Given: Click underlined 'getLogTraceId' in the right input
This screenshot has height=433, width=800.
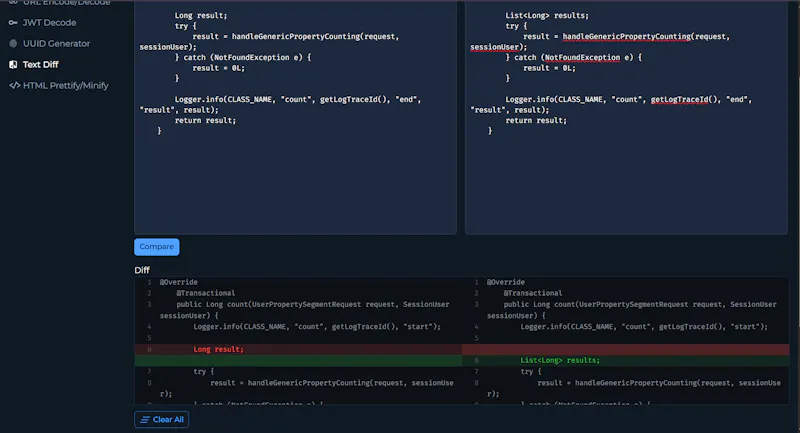Looking at the screenshot, I should pyautogui.click(x=679, y=99).
